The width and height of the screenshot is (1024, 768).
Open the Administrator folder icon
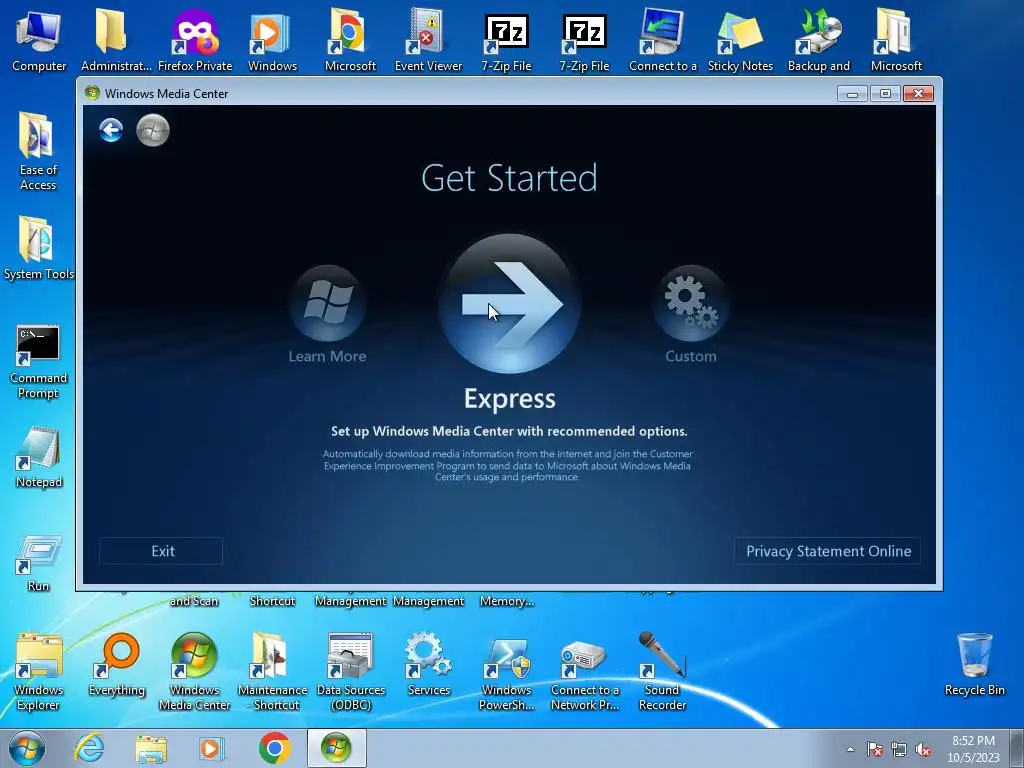point(116,40)
